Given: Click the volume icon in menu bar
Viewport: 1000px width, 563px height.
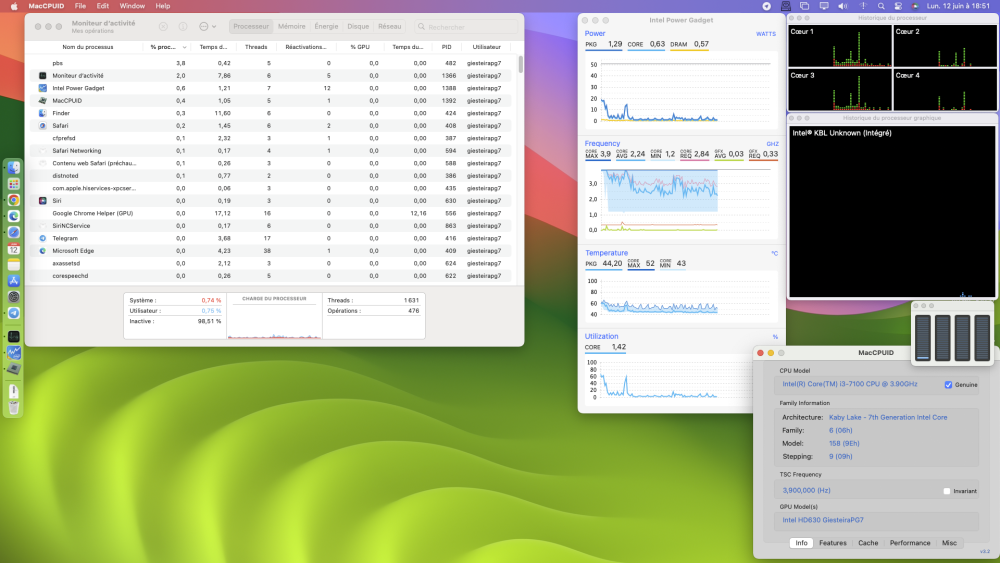Looking at the screenshot, I should pyautogui.click(x=842, y=6).
